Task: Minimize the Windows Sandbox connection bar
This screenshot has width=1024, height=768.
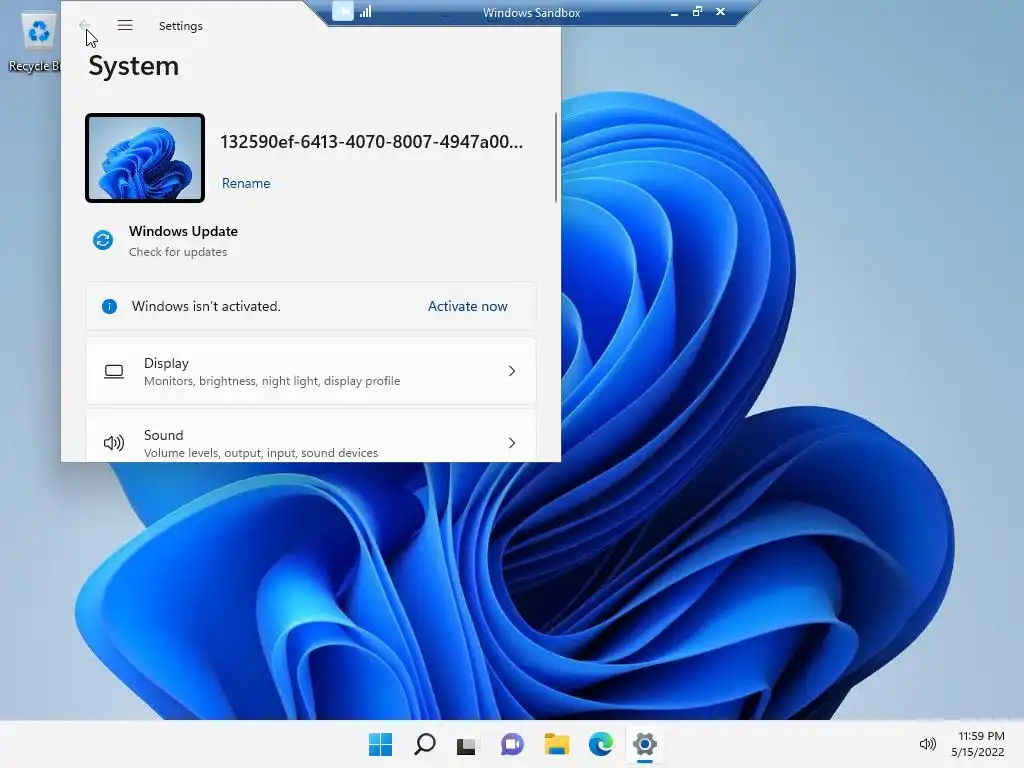Action: point(674,12)
